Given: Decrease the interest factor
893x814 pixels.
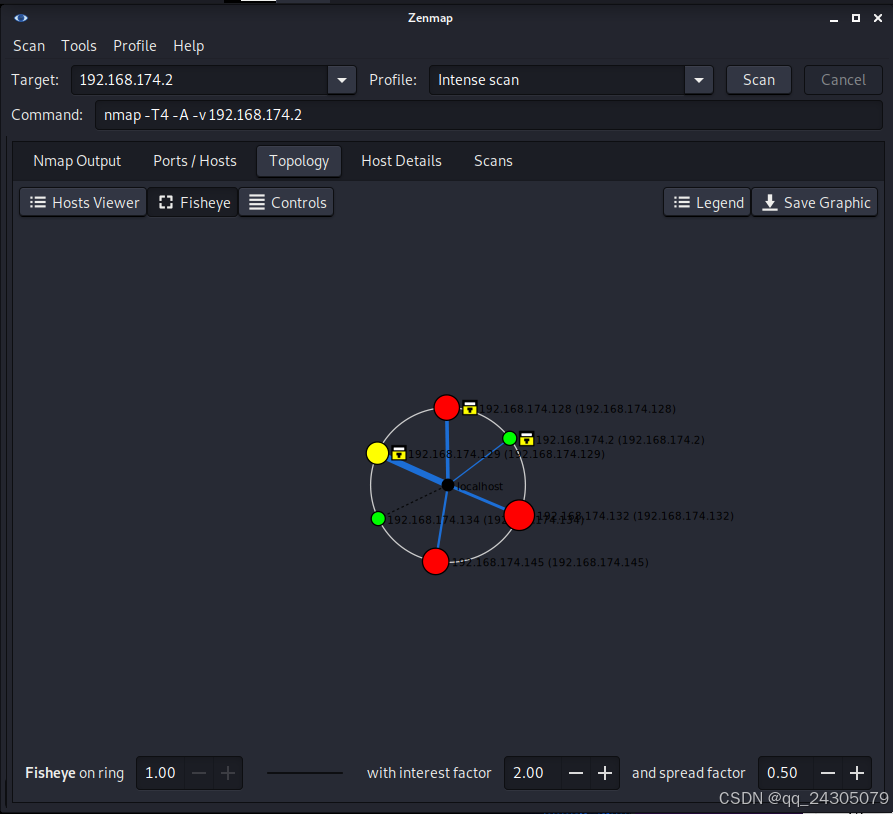Looking at the screenshot, I should [576, 773].
